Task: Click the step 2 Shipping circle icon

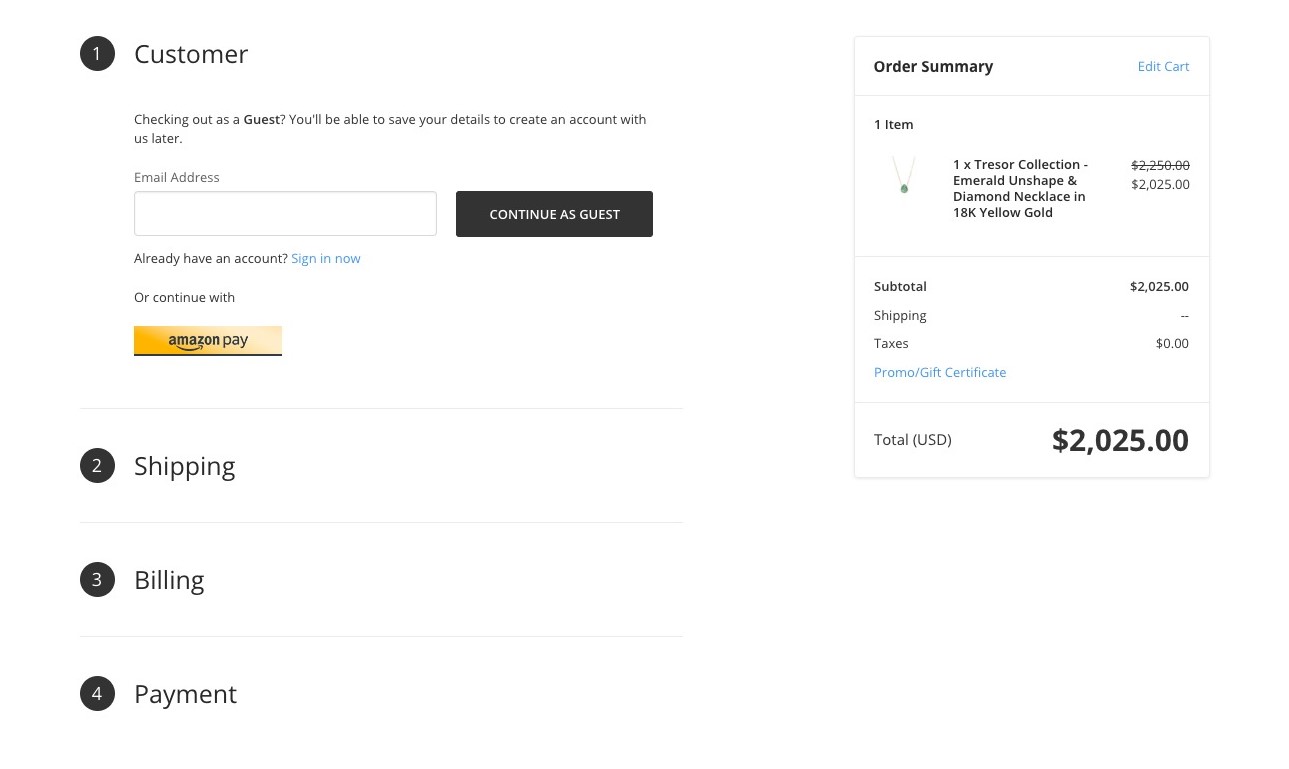Action: pyautogui.click(x=97, y=466)
